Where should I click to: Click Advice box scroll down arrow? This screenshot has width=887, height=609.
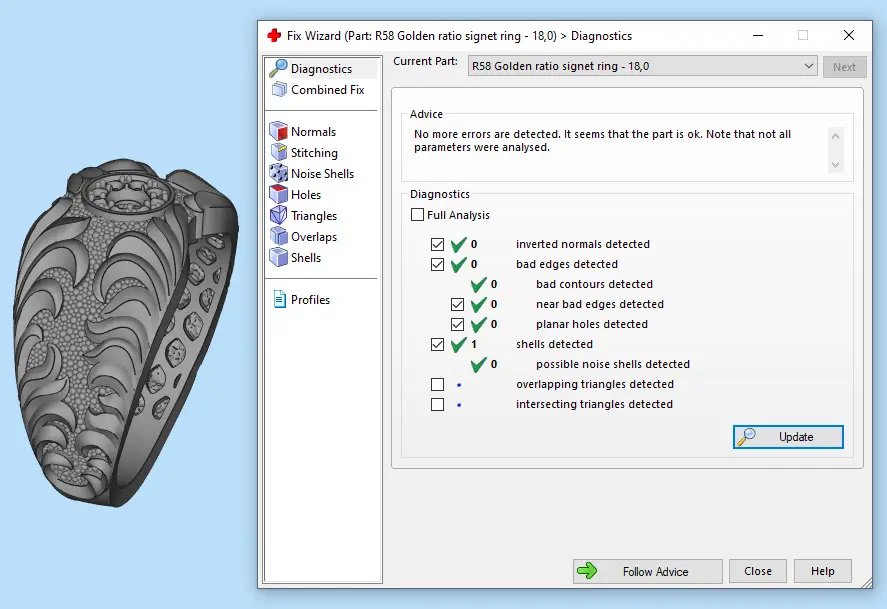click(x=836, y=165)
